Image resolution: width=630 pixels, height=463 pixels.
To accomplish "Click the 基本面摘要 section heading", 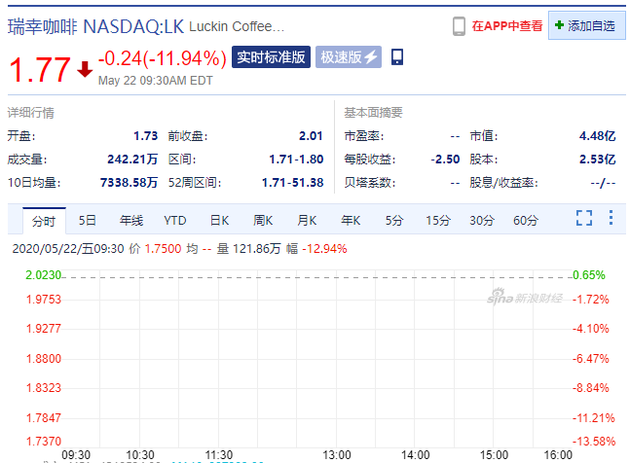I will point(373,113).
